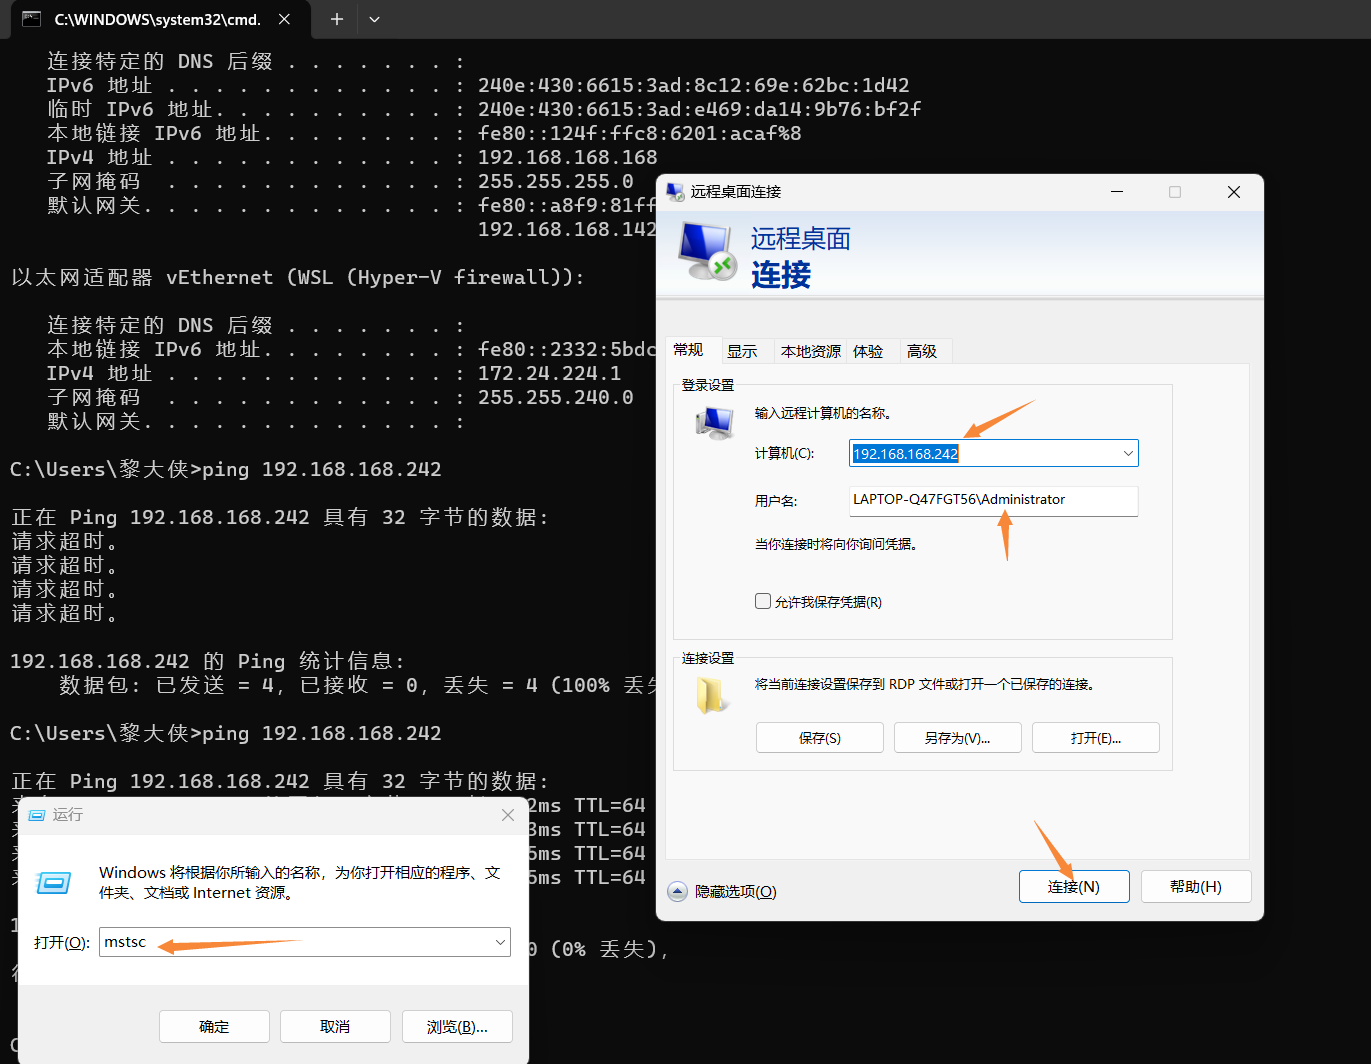Image resolution: width=1371 pixels, height=1064 pixels.
Task: Click the computer icon in 登录设置
Action: click(x=715, y=423)
